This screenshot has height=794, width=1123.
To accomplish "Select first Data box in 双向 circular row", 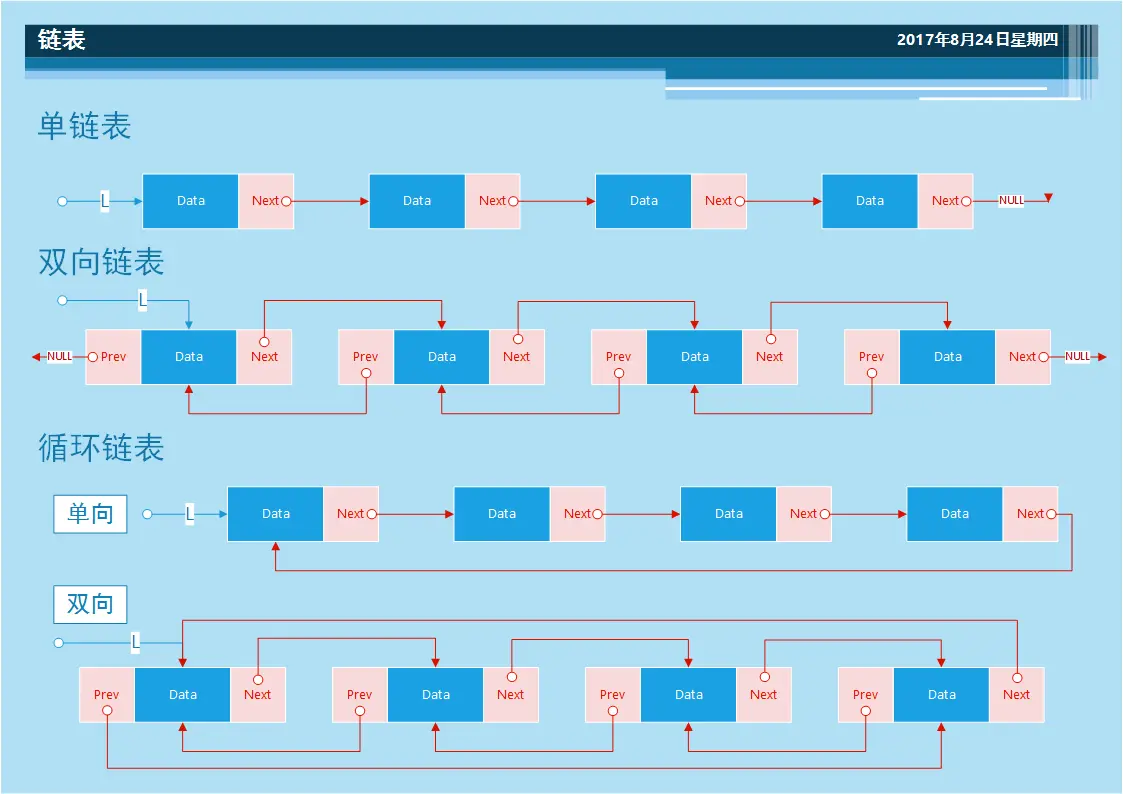I will tap(183, 694).
